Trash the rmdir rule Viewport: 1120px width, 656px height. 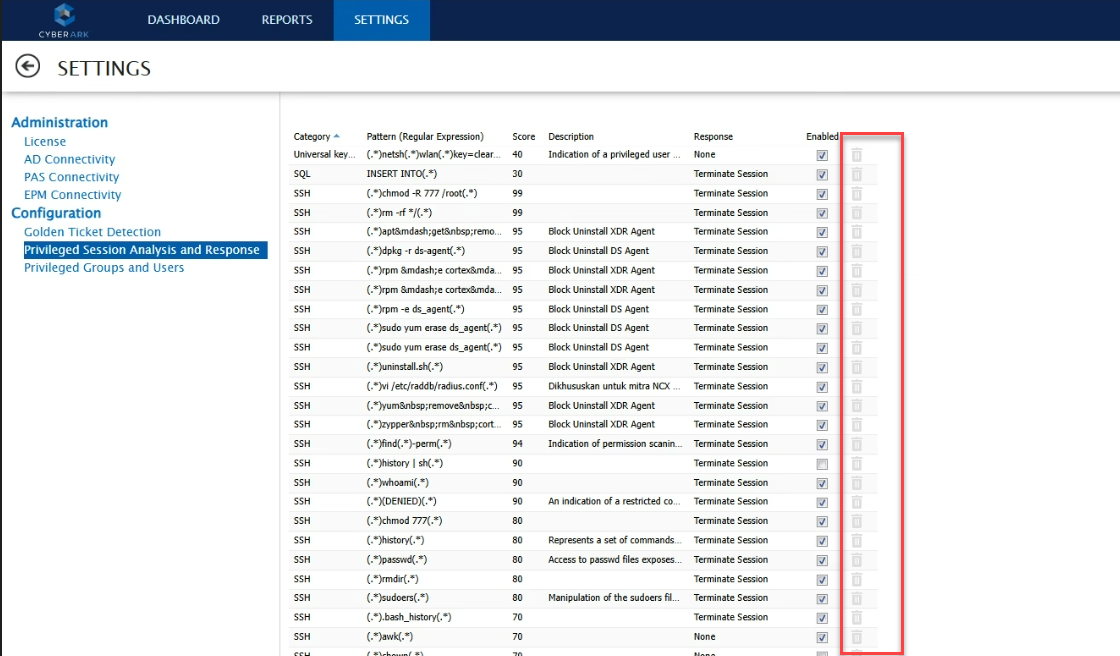[856, 579]
